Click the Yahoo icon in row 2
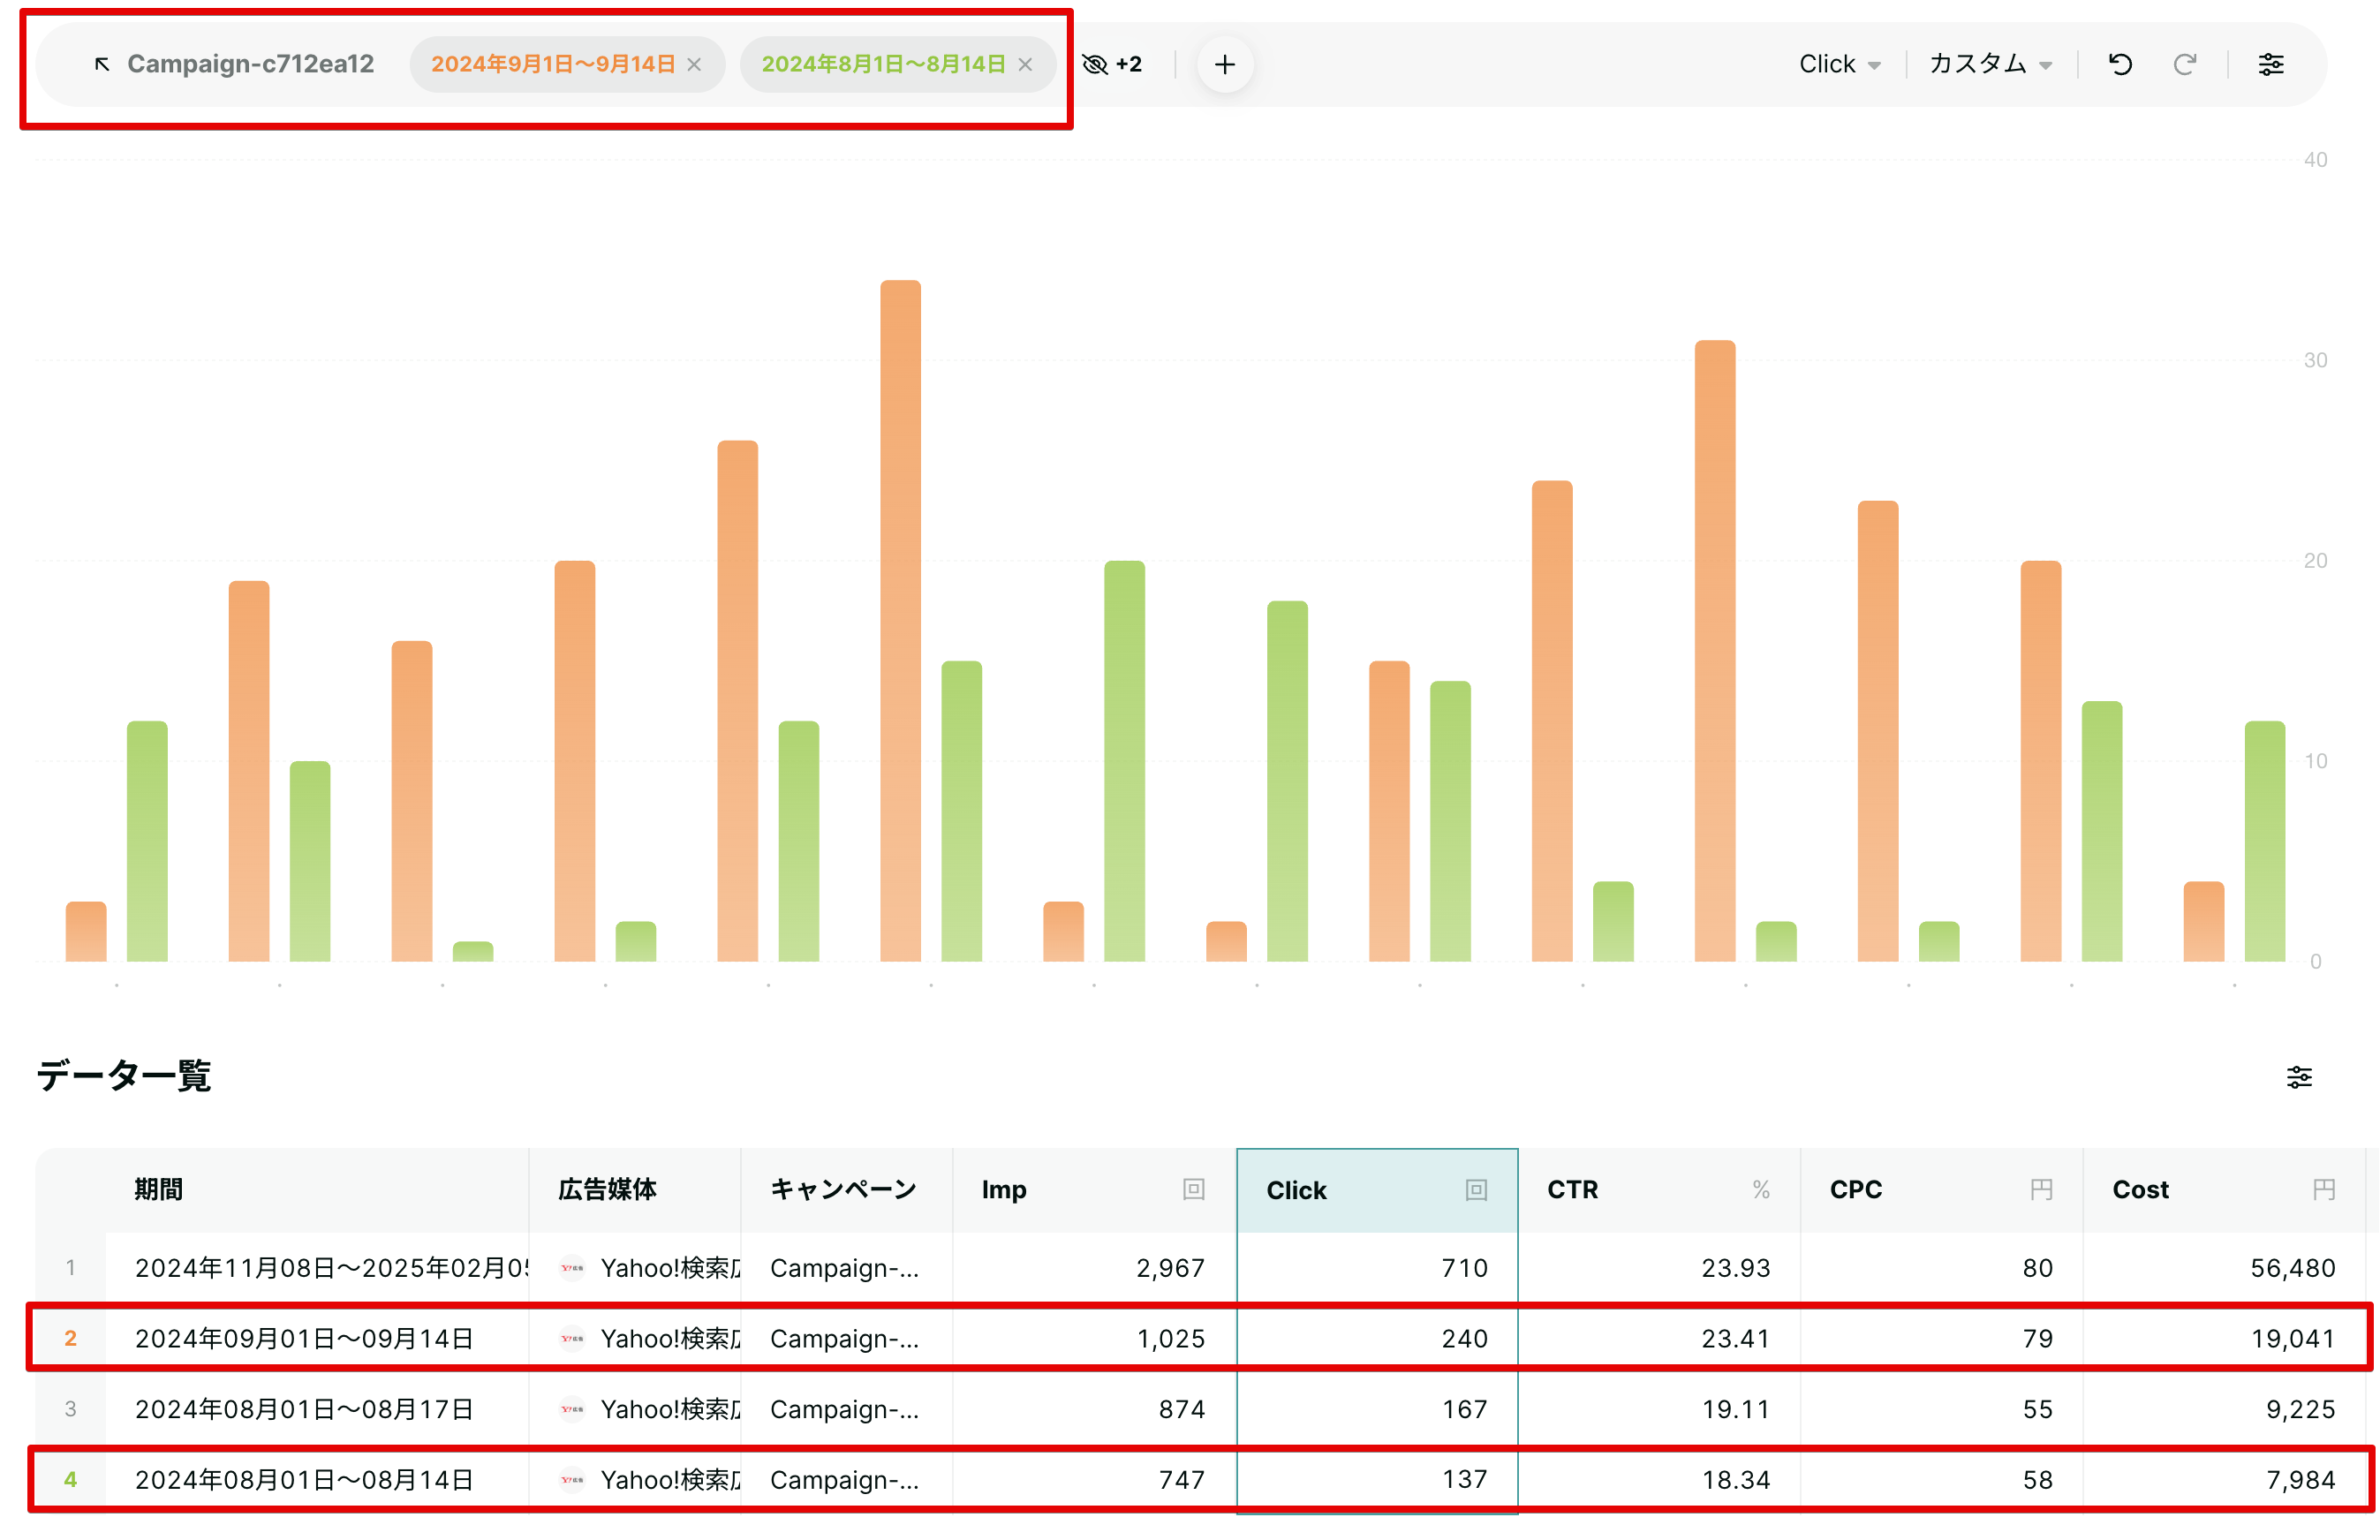 coord(572,1338)
